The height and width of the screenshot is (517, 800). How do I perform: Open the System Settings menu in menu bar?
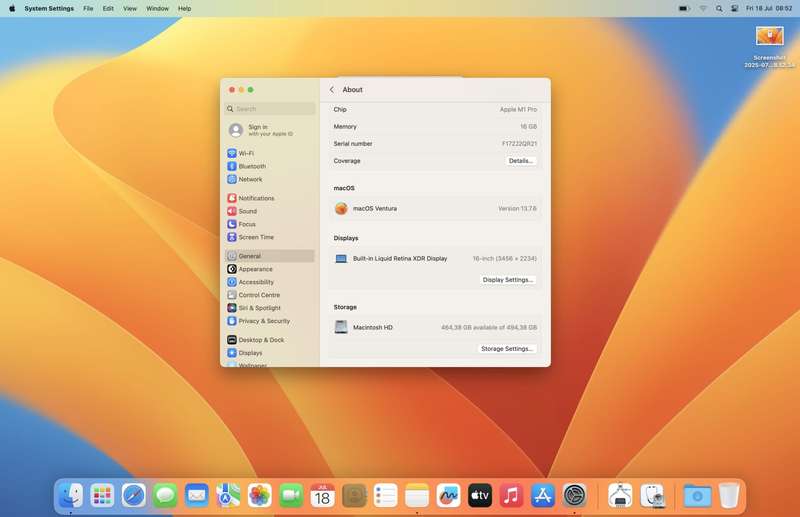49,8
